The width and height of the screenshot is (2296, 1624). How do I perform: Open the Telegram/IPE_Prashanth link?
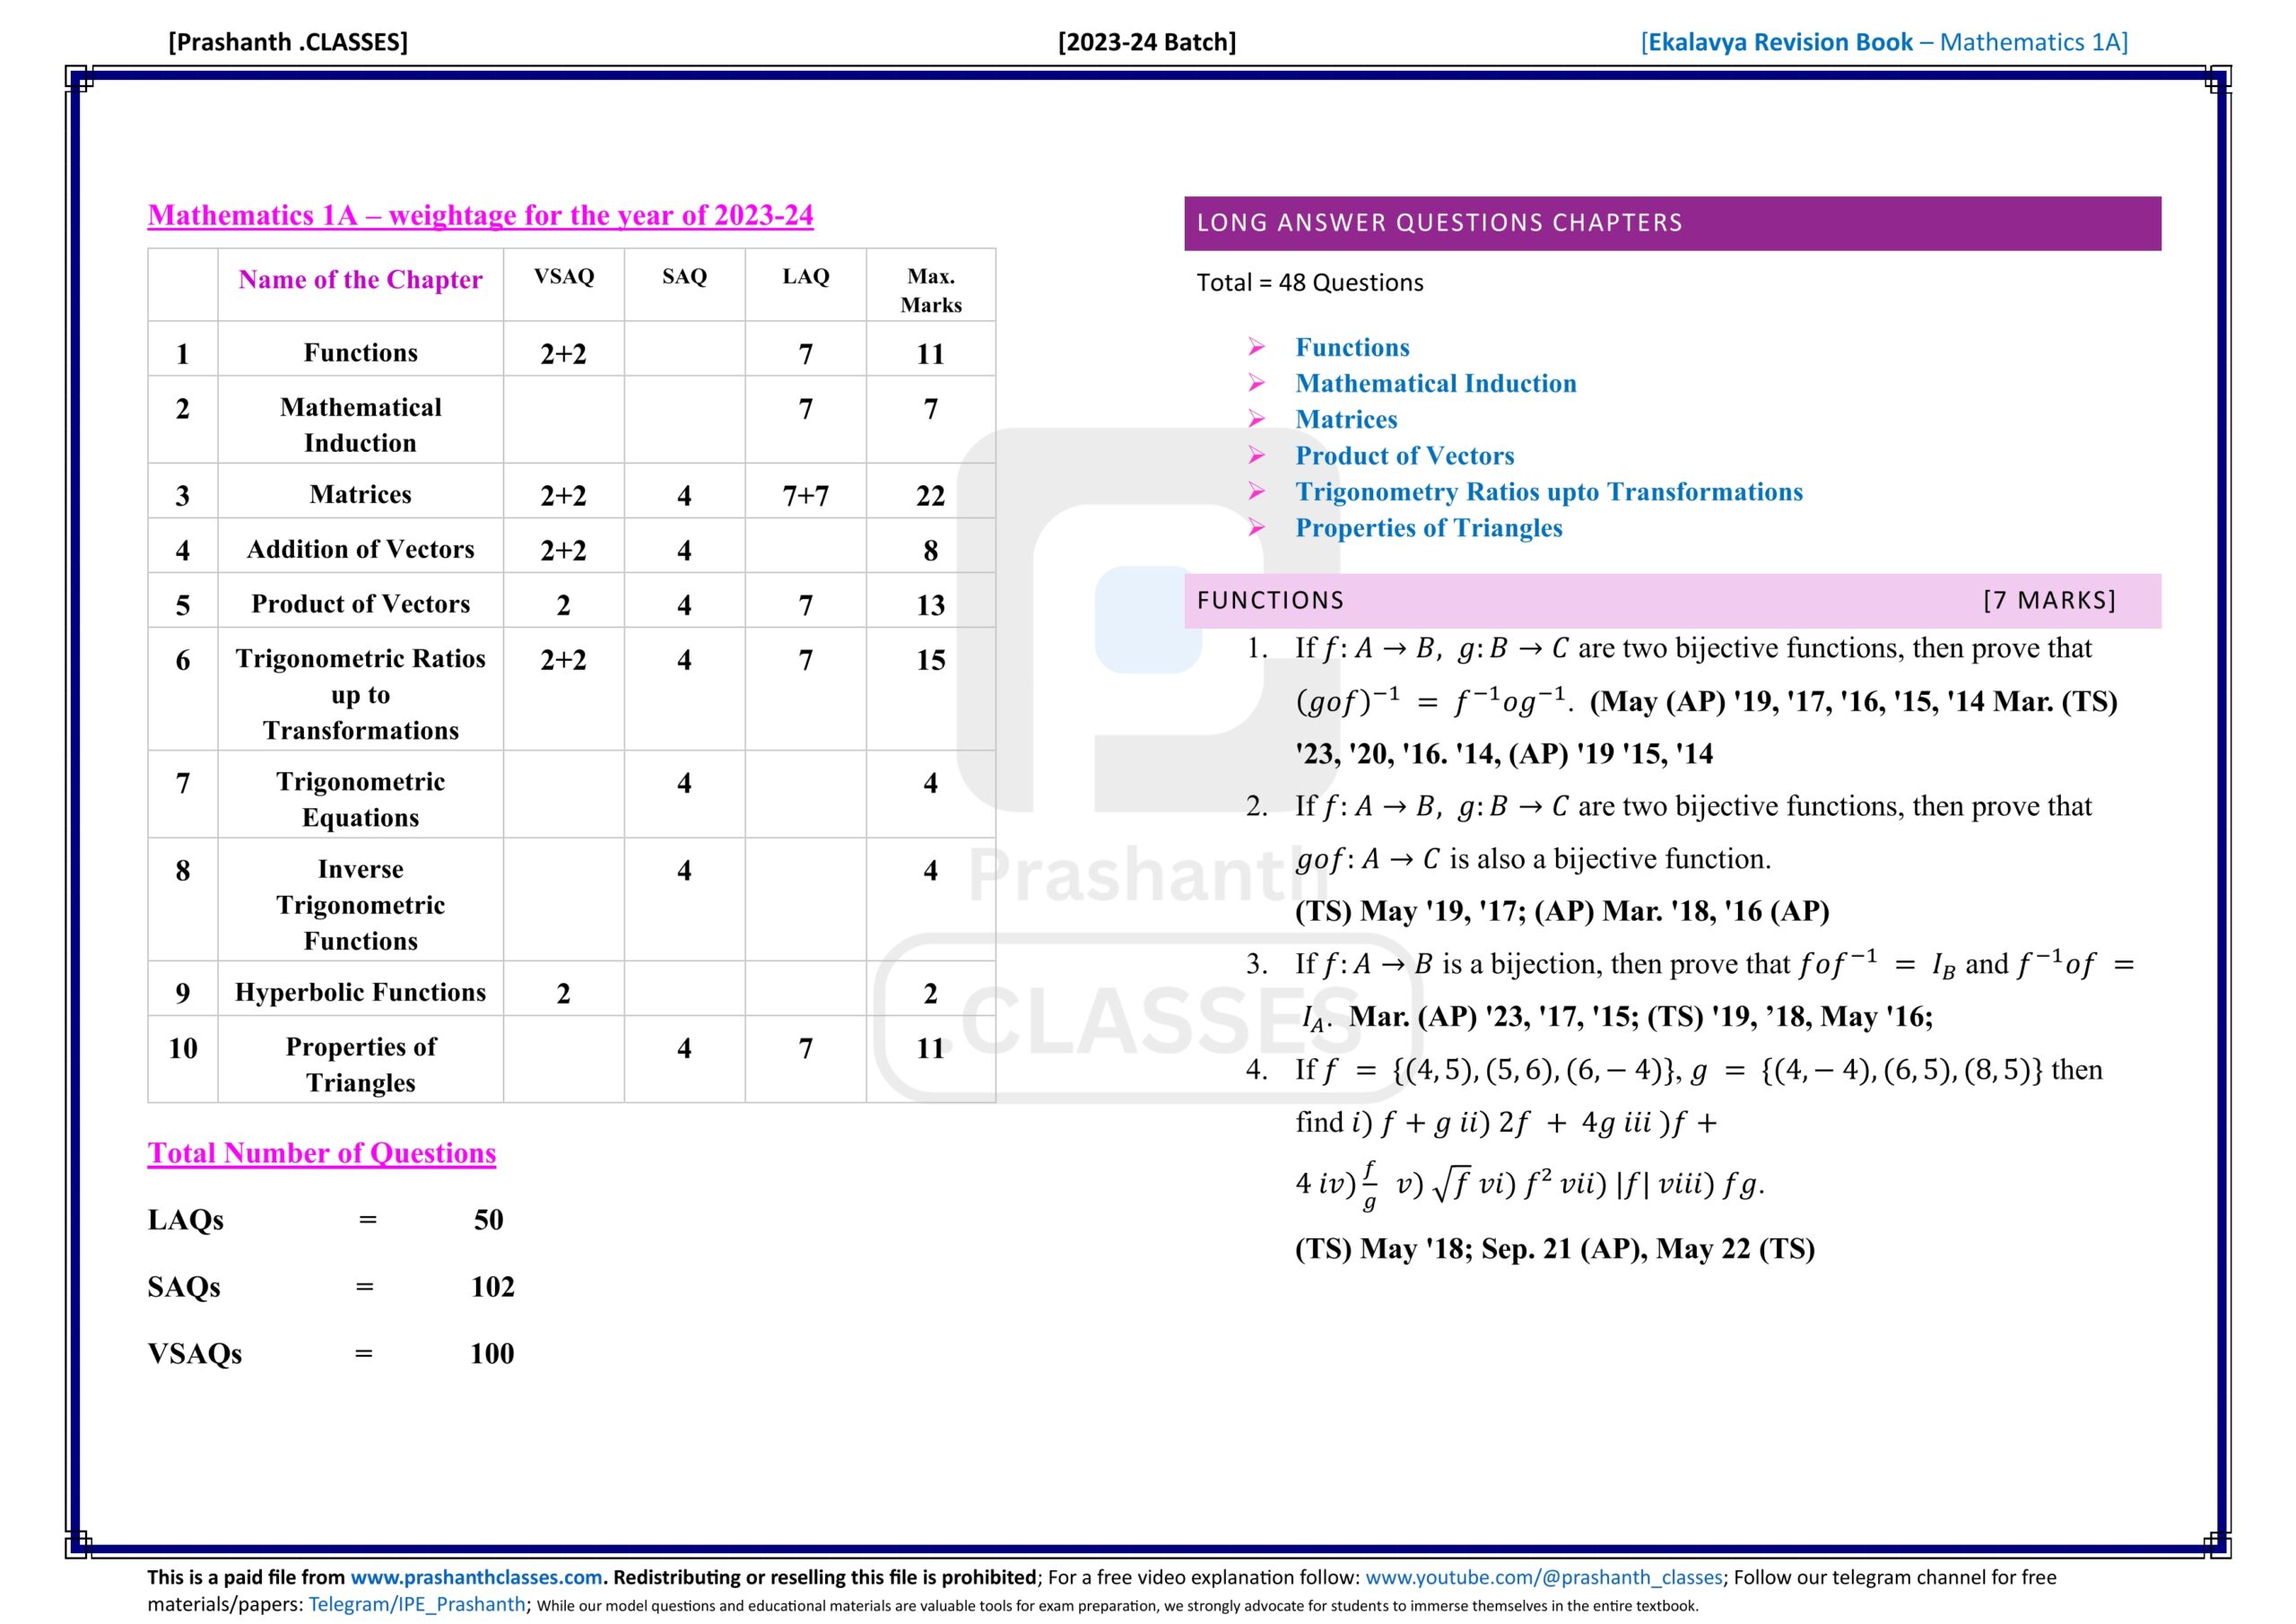[416, 1604]
